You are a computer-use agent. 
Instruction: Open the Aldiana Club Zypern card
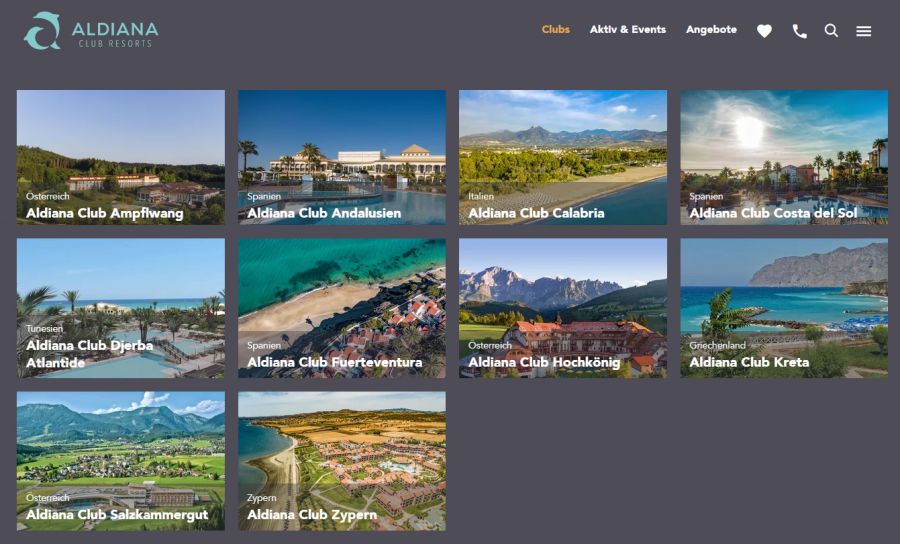click(x=342, y=461)
